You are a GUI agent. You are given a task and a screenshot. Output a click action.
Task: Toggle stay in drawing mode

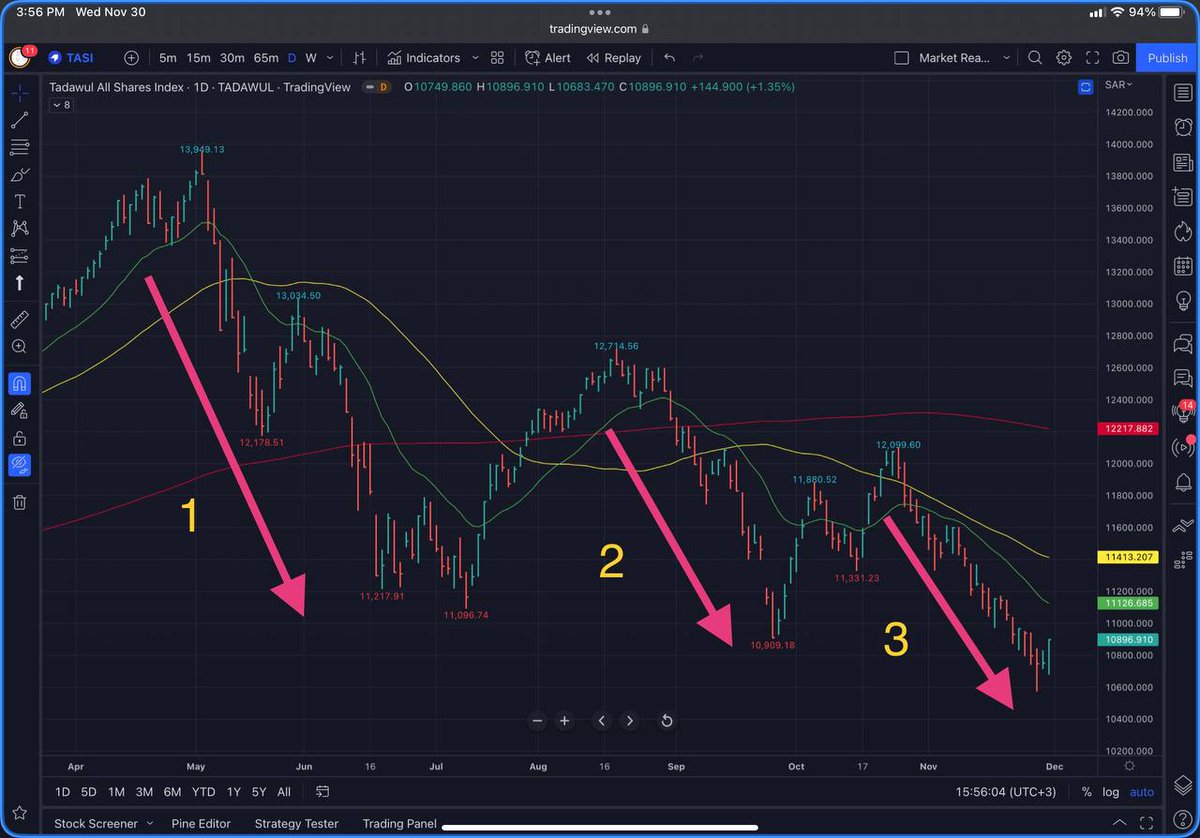[x=19, y=410]
